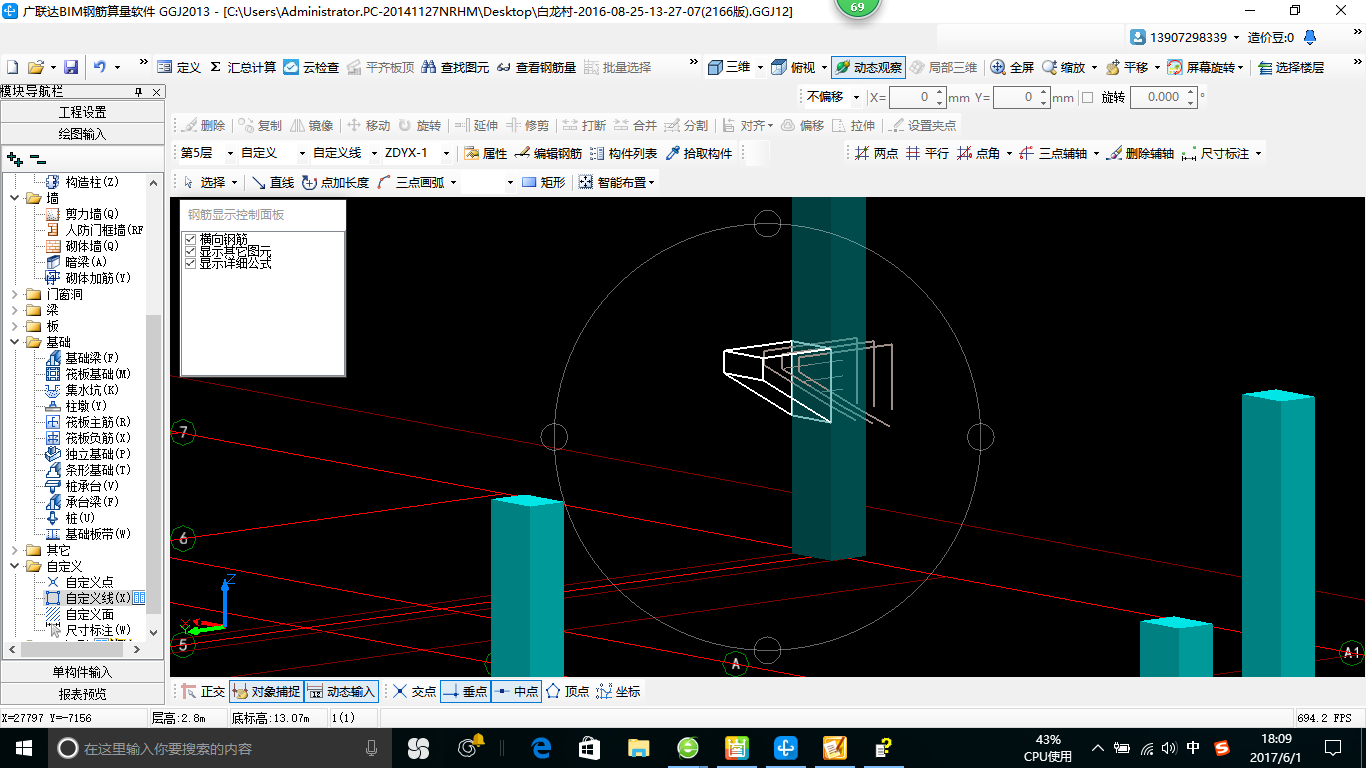
Task: Expand the 门窗洞 tree folder
Action: [15, 294]
